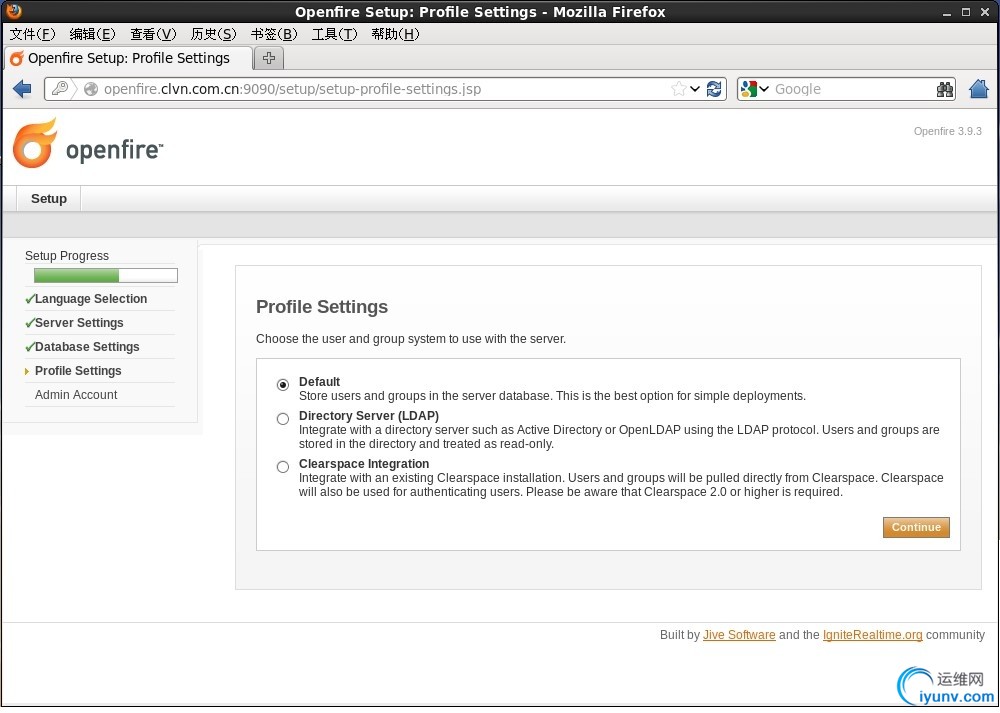
Task: Switch to the Openfire Setup: Profile Settings tab
Action: 128,58
